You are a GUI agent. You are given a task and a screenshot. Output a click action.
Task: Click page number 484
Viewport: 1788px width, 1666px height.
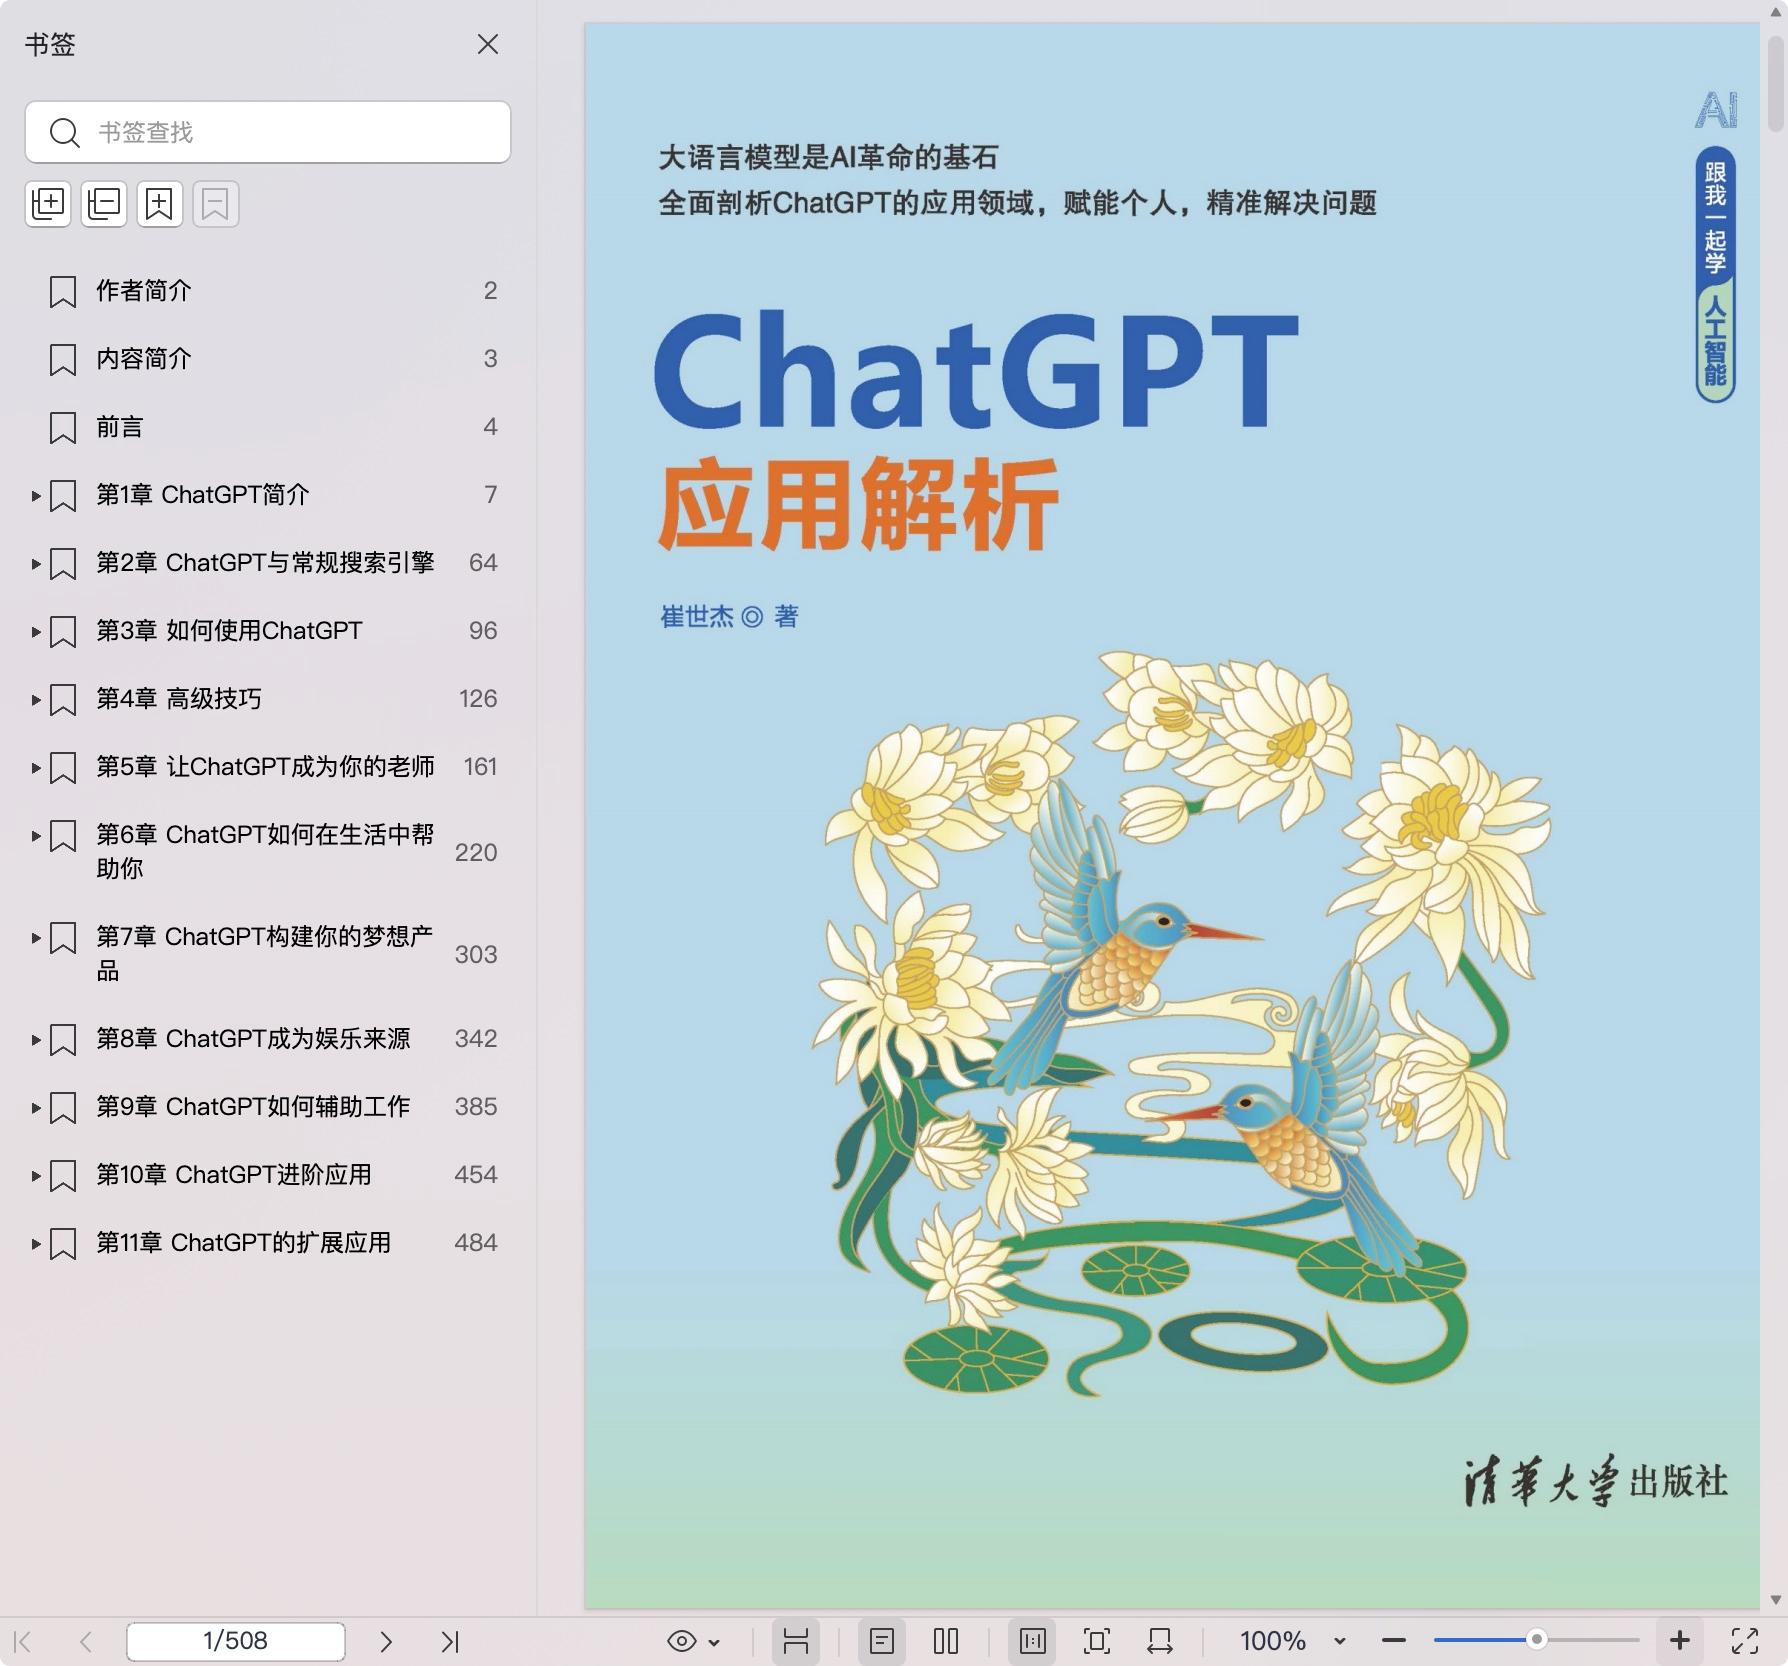point(476,1243)
